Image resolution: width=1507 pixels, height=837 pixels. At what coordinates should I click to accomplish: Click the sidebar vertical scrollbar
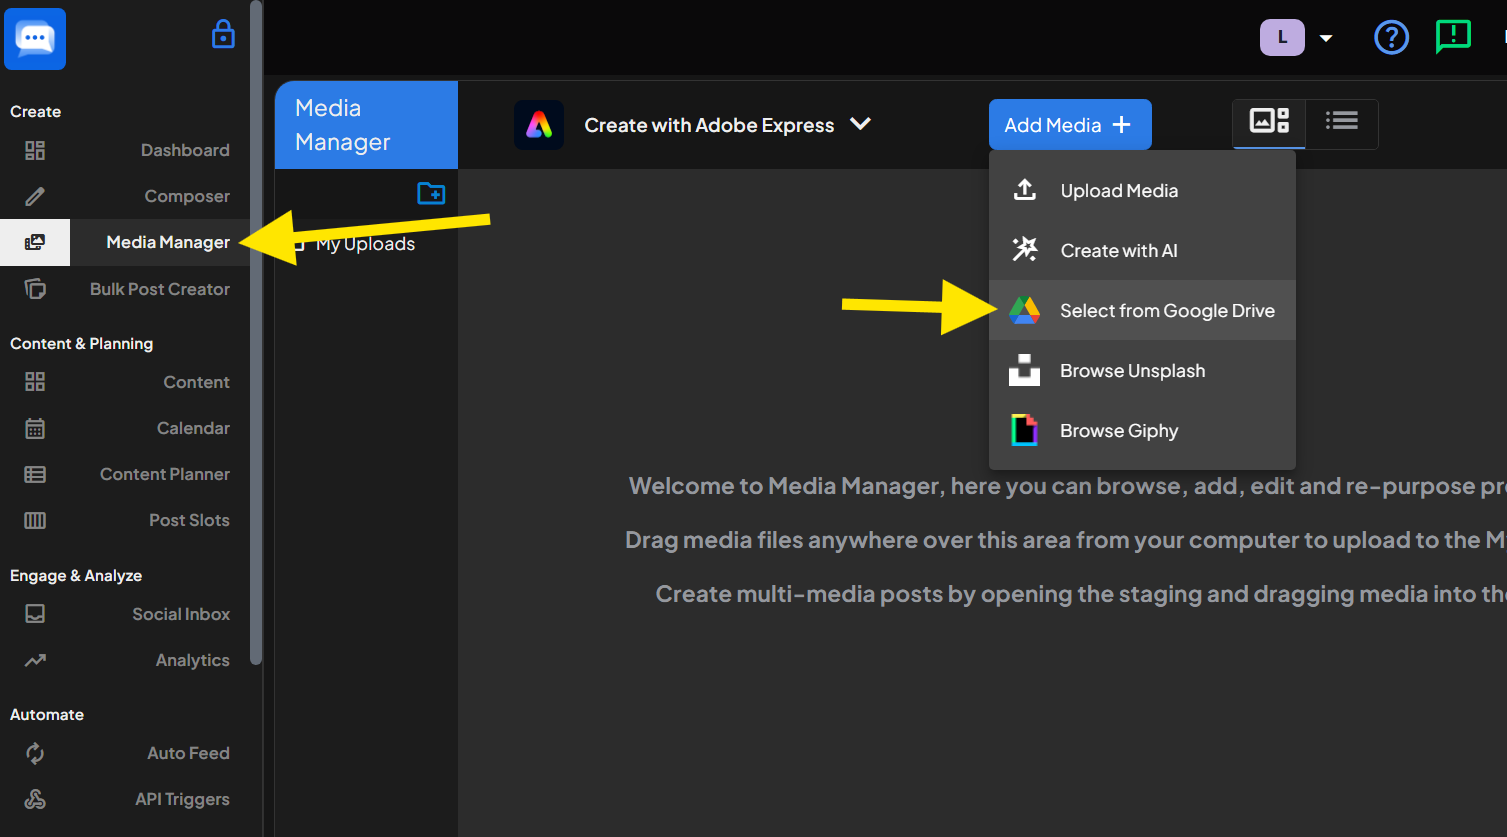point(256,330)
